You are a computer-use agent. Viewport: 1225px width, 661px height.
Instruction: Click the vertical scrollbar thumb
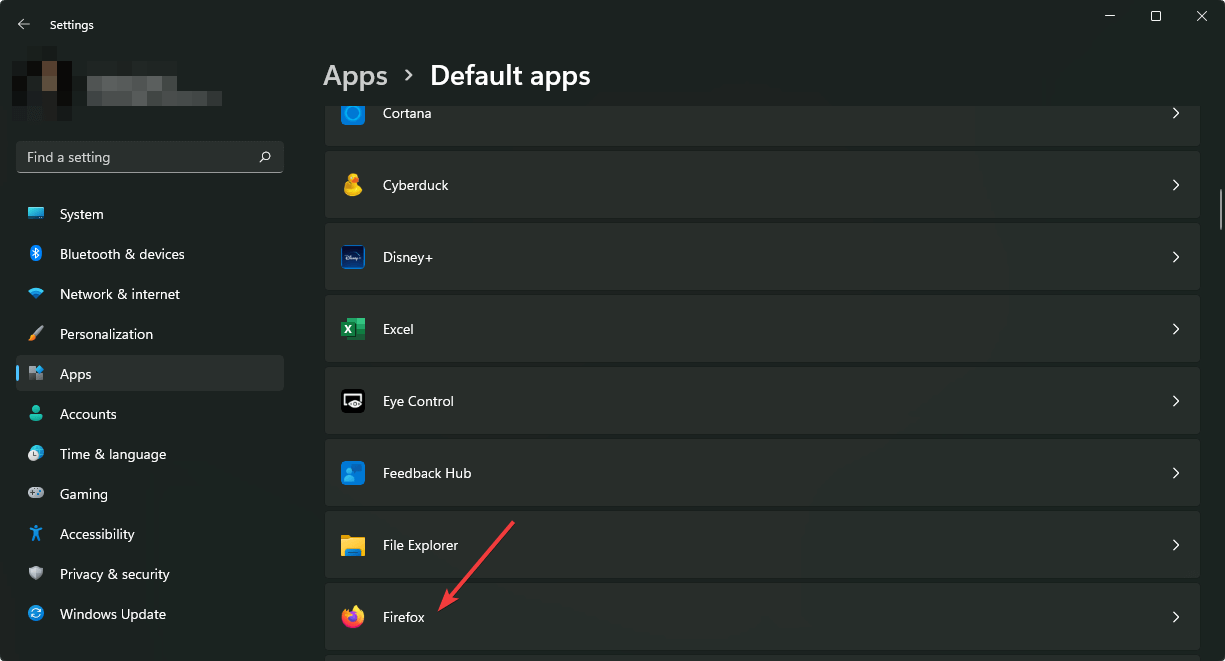click(1221, 209)
